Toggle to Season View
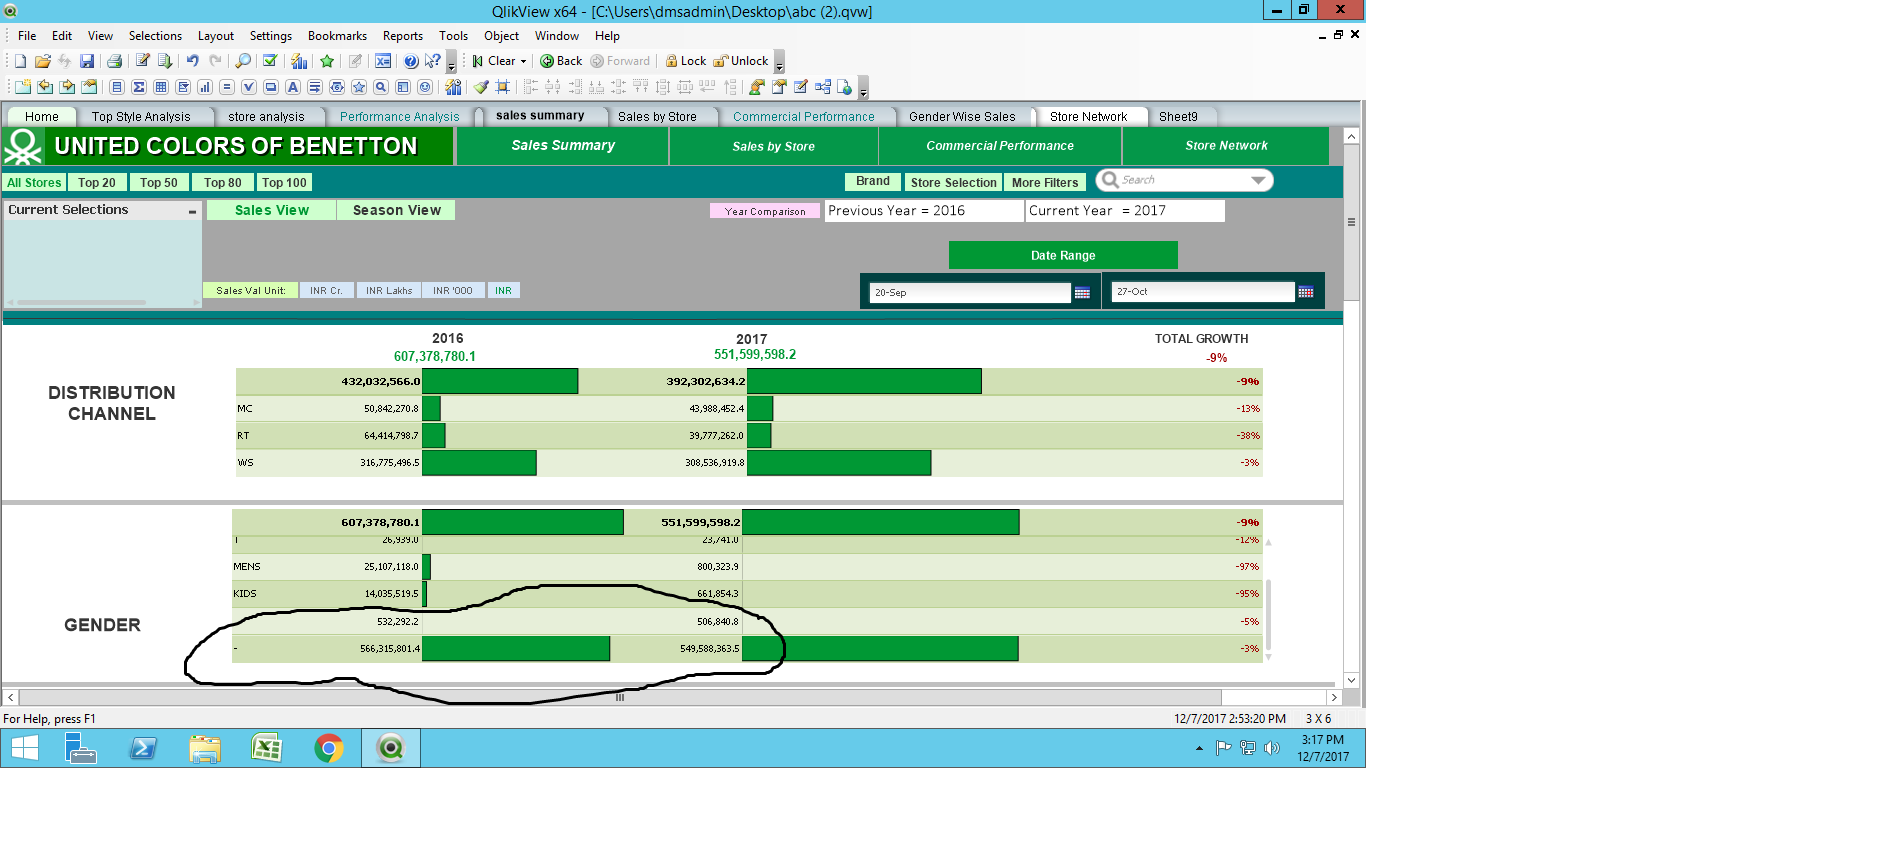The width and height of the screenshot is (1894, 854). pos(396,210)
